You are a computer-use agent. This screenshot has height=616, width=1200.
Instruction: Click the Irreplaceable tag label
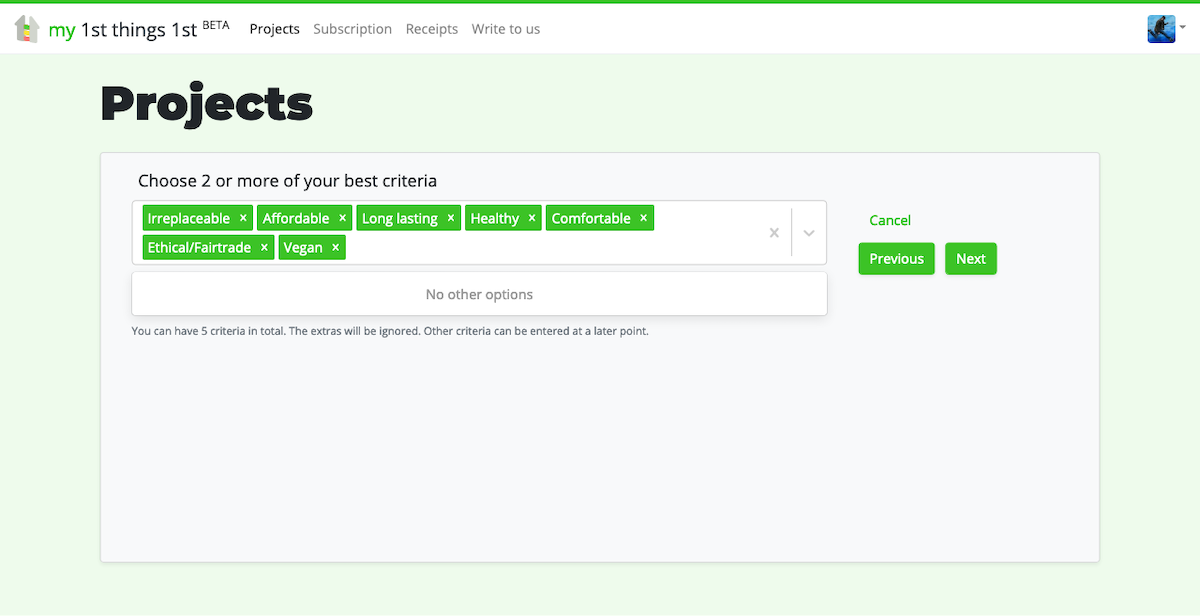point(189,218)
